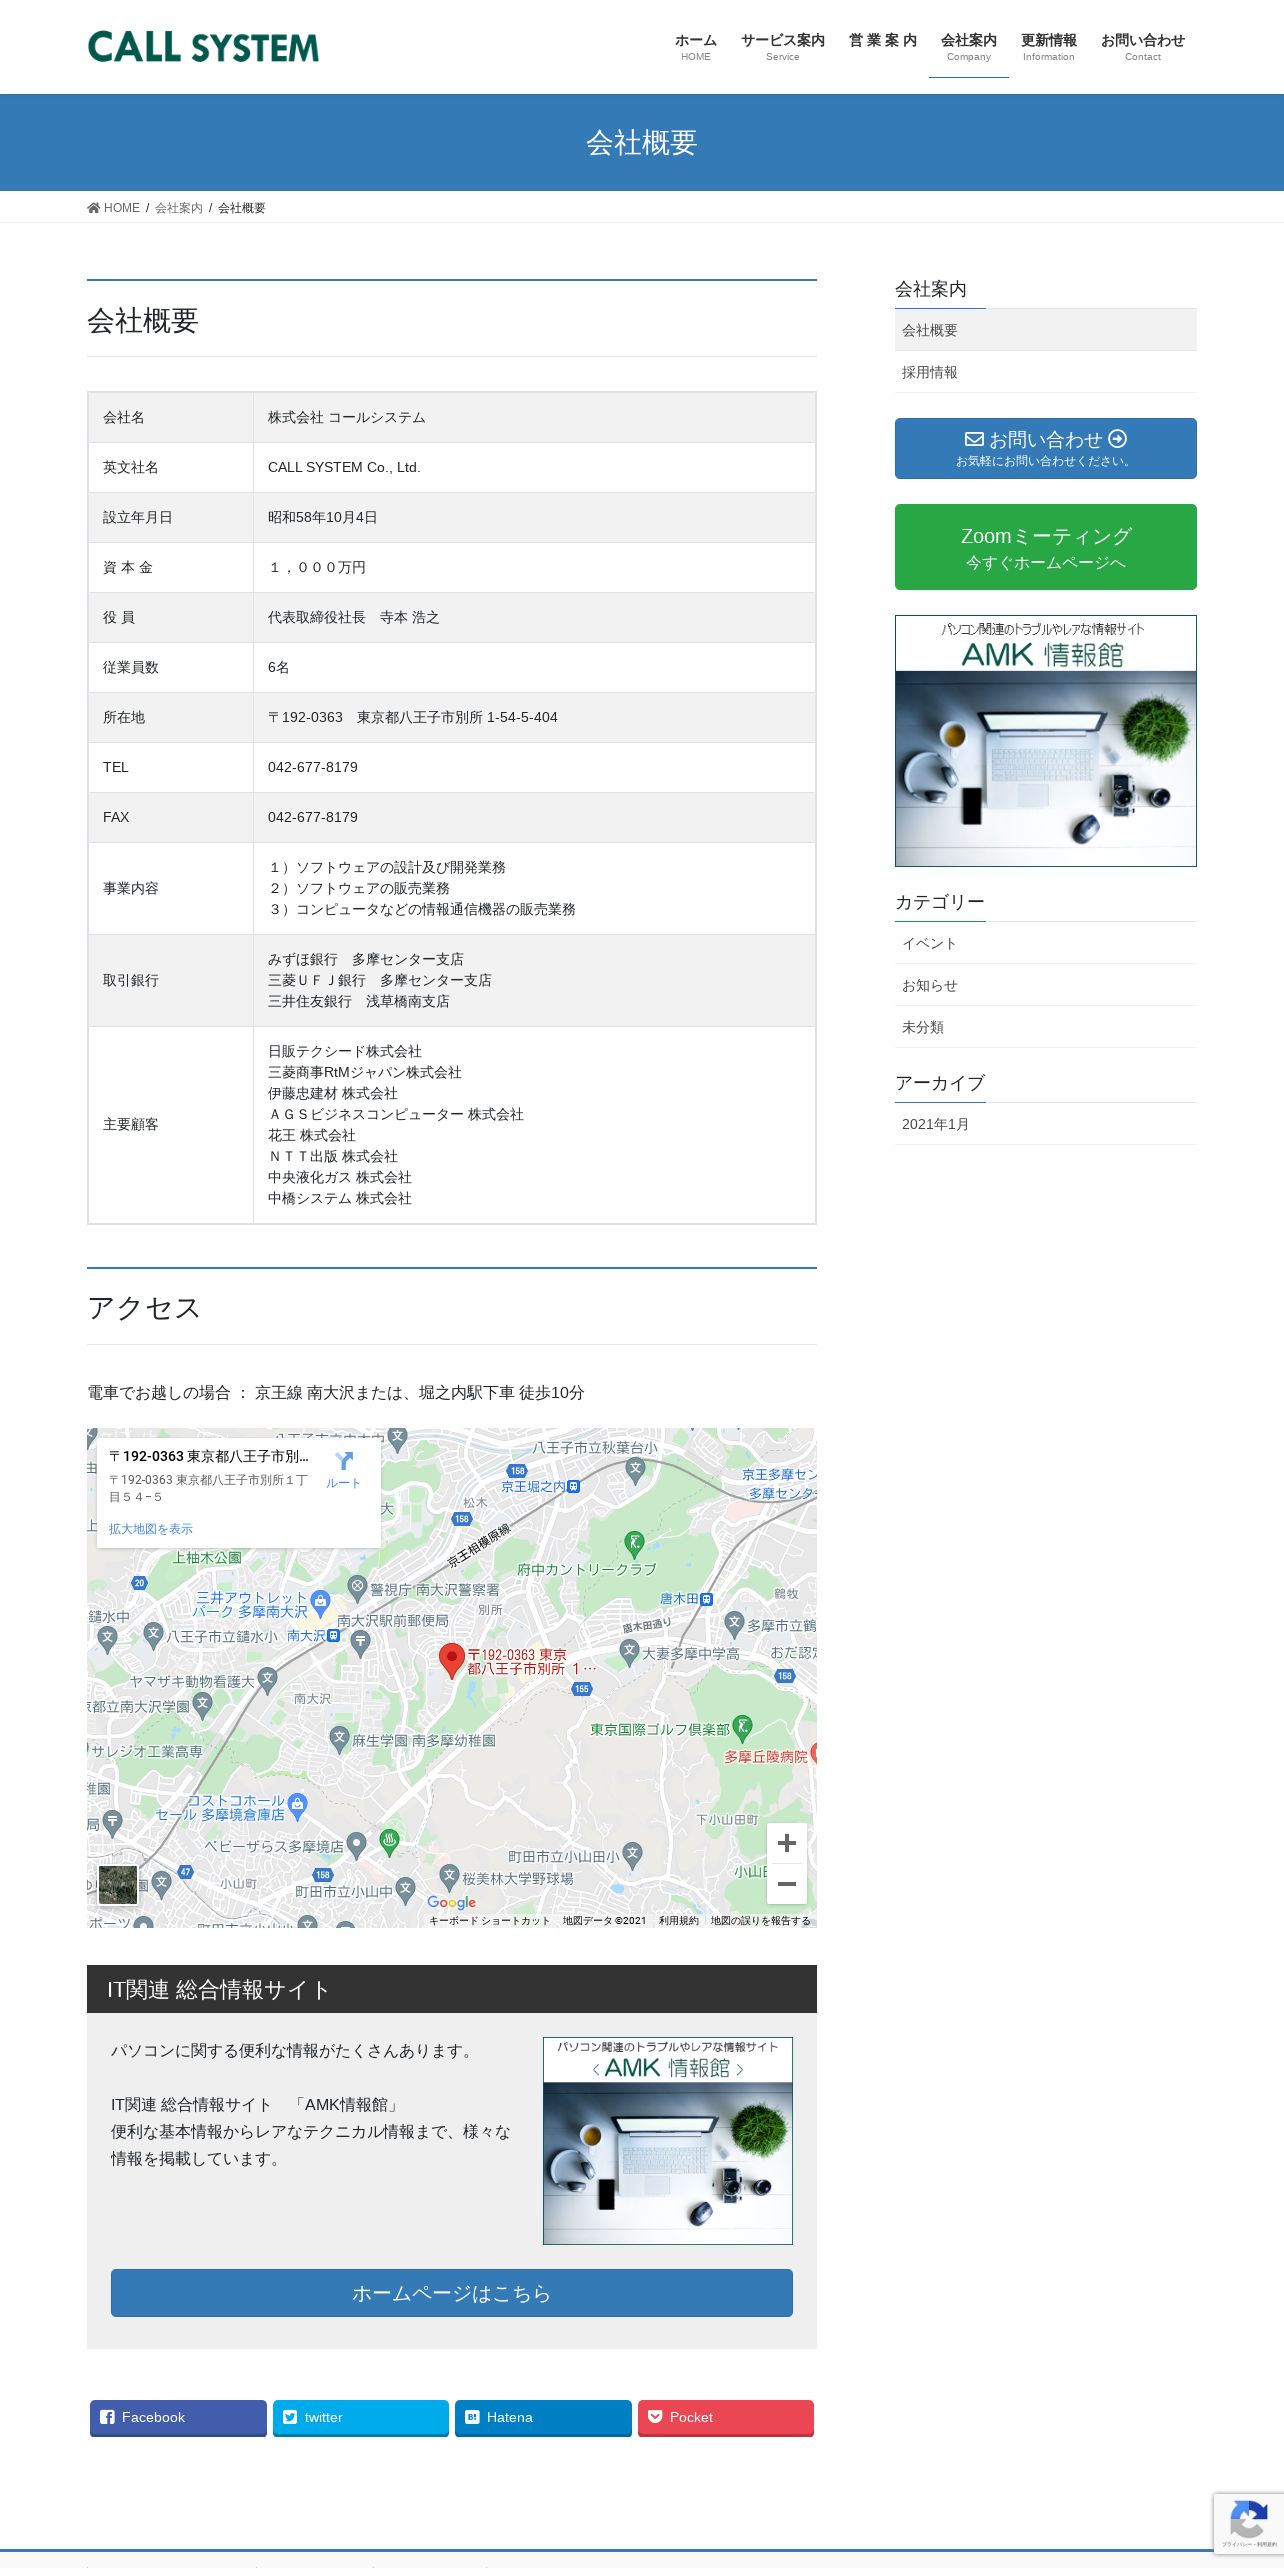Image resolution: width=1284 pixels, height=2568 pixels.
Task: Open the サービス案内 Service menu
Action: click(x=783, y=47)
